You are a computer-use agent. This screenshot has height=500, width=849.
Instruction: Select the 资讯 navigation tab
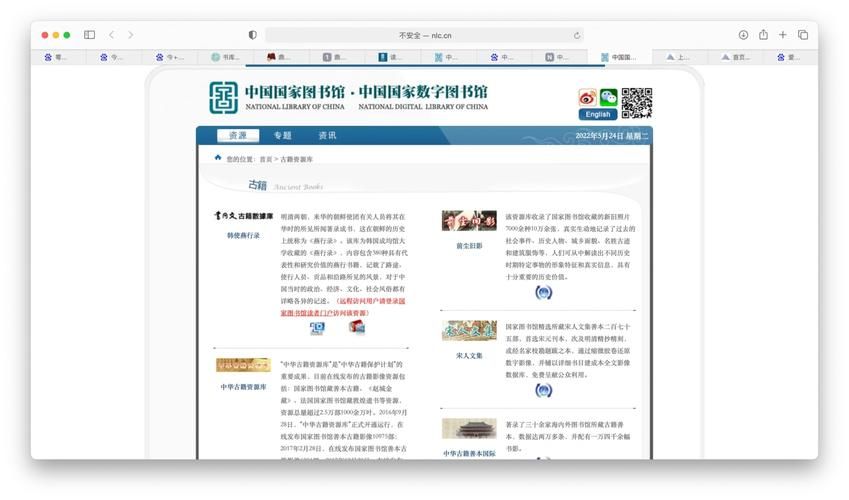click(x=326, y=135)
